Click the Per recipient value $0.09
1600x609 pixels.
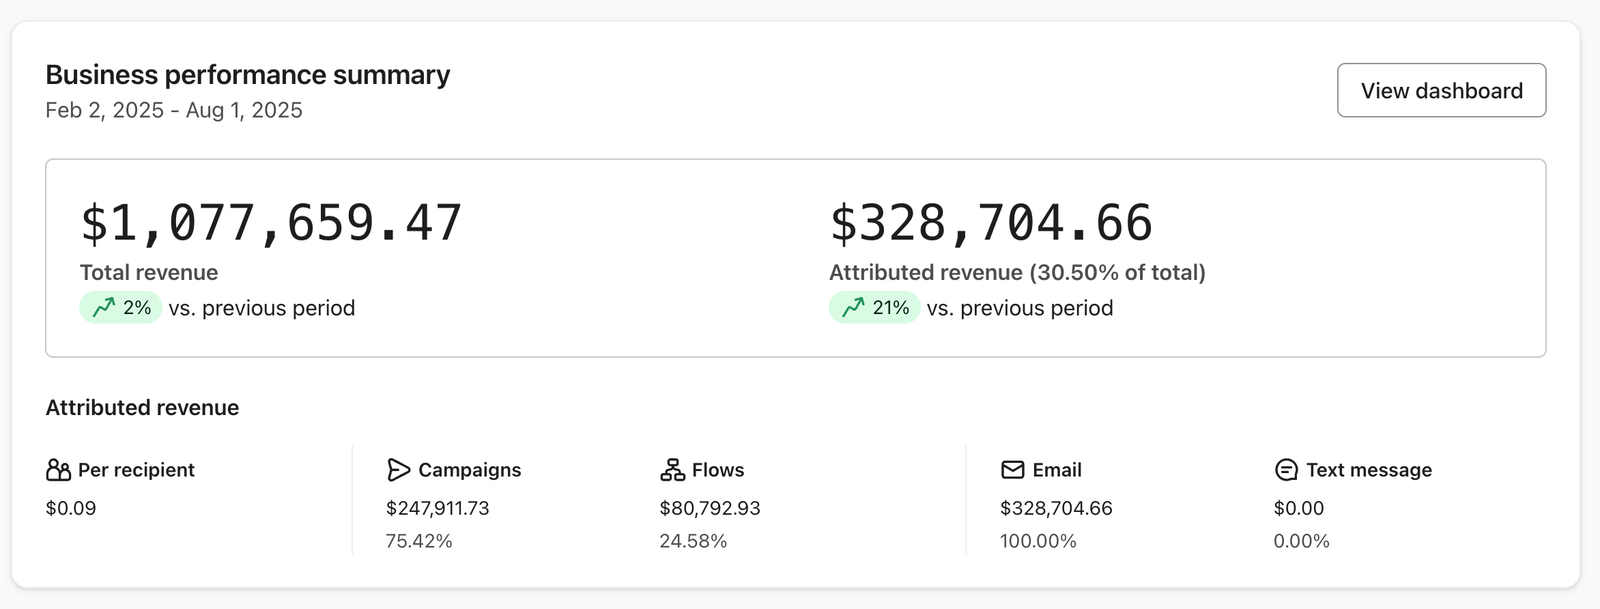[x=71, y=508]
